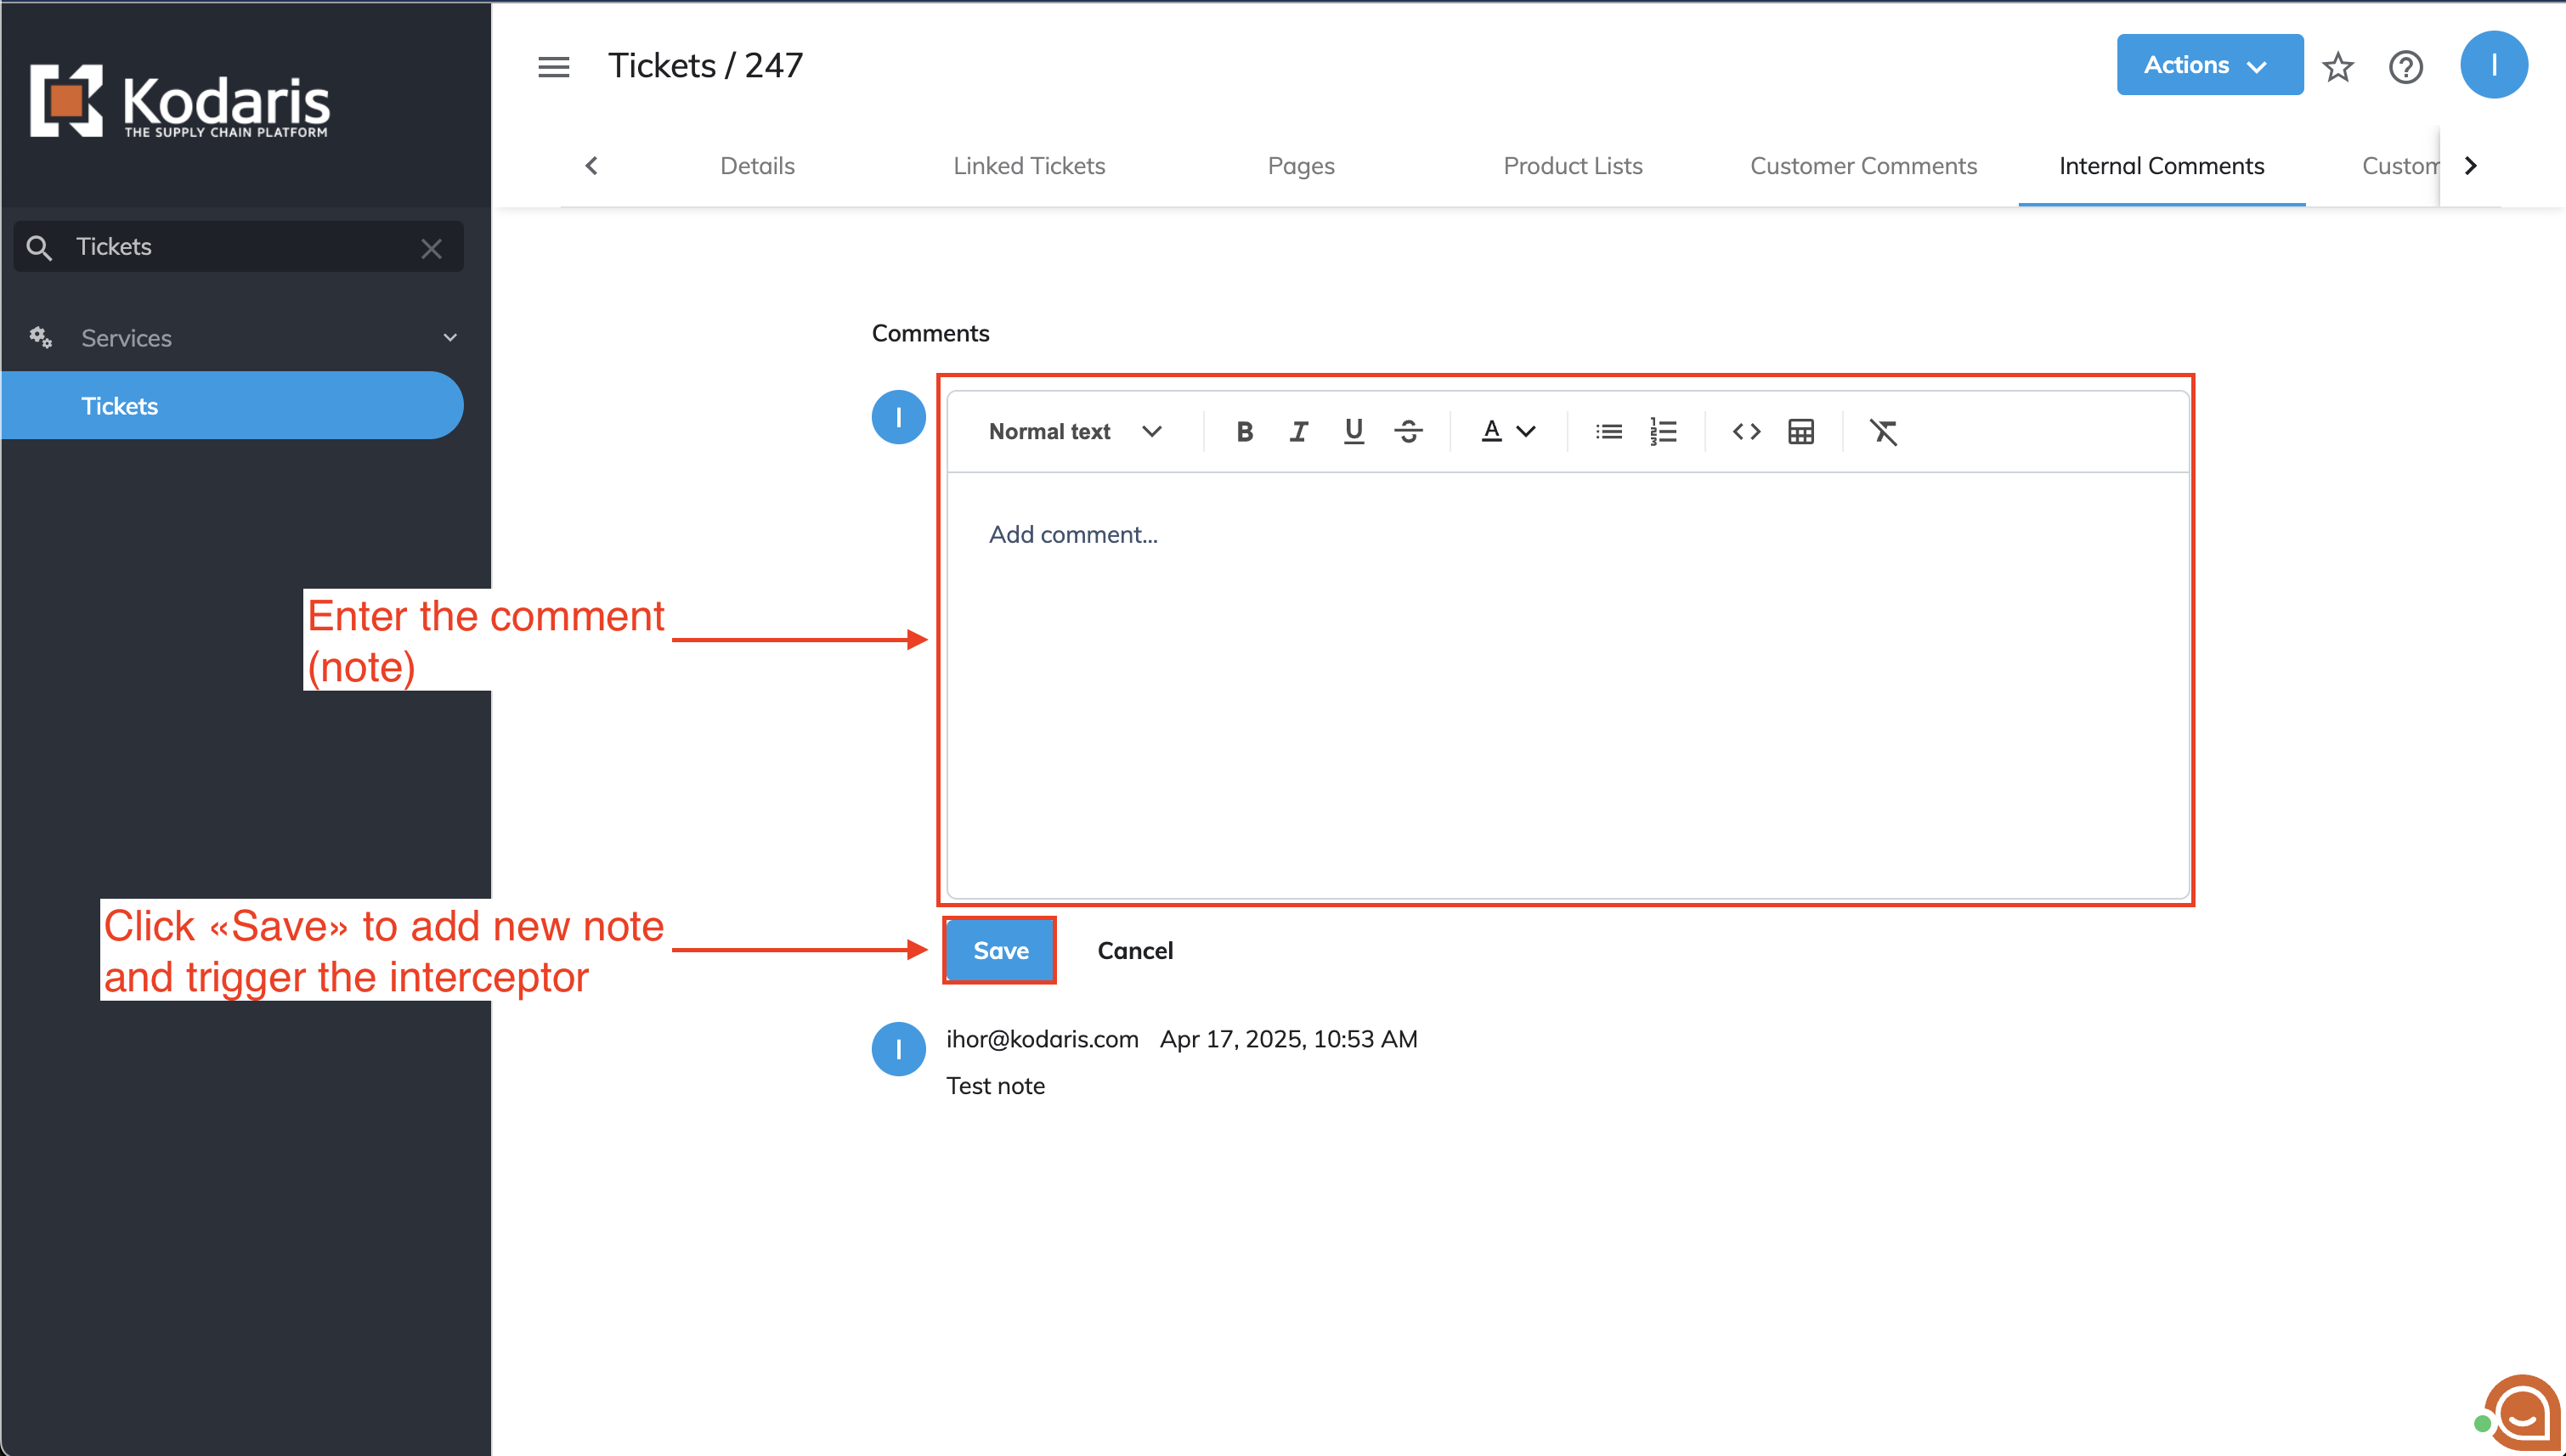The height and width of the screenshot is (1456, 2566).
Task: Open the Actions dropdown menu
Action: point(2209,65)
